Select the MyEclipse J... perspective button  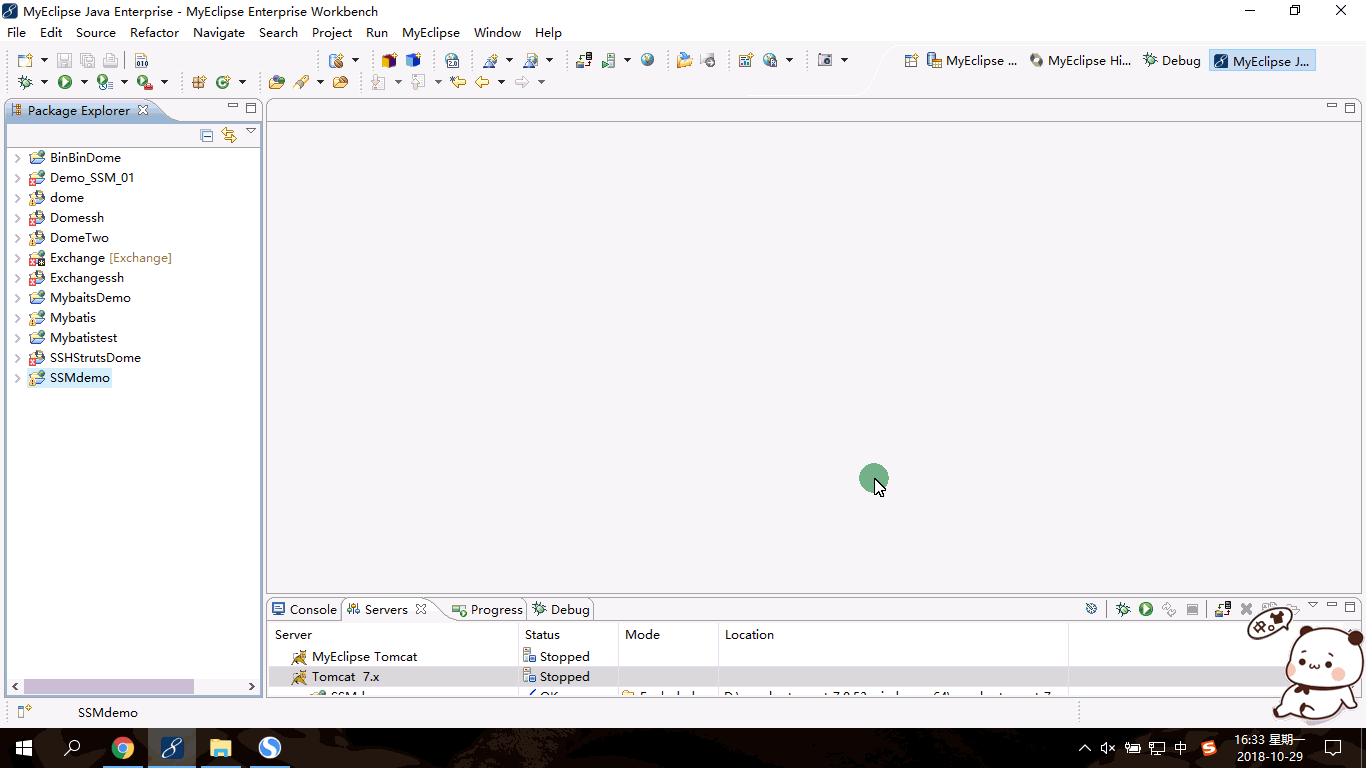pyautogui.click(x=1261, y=61)
